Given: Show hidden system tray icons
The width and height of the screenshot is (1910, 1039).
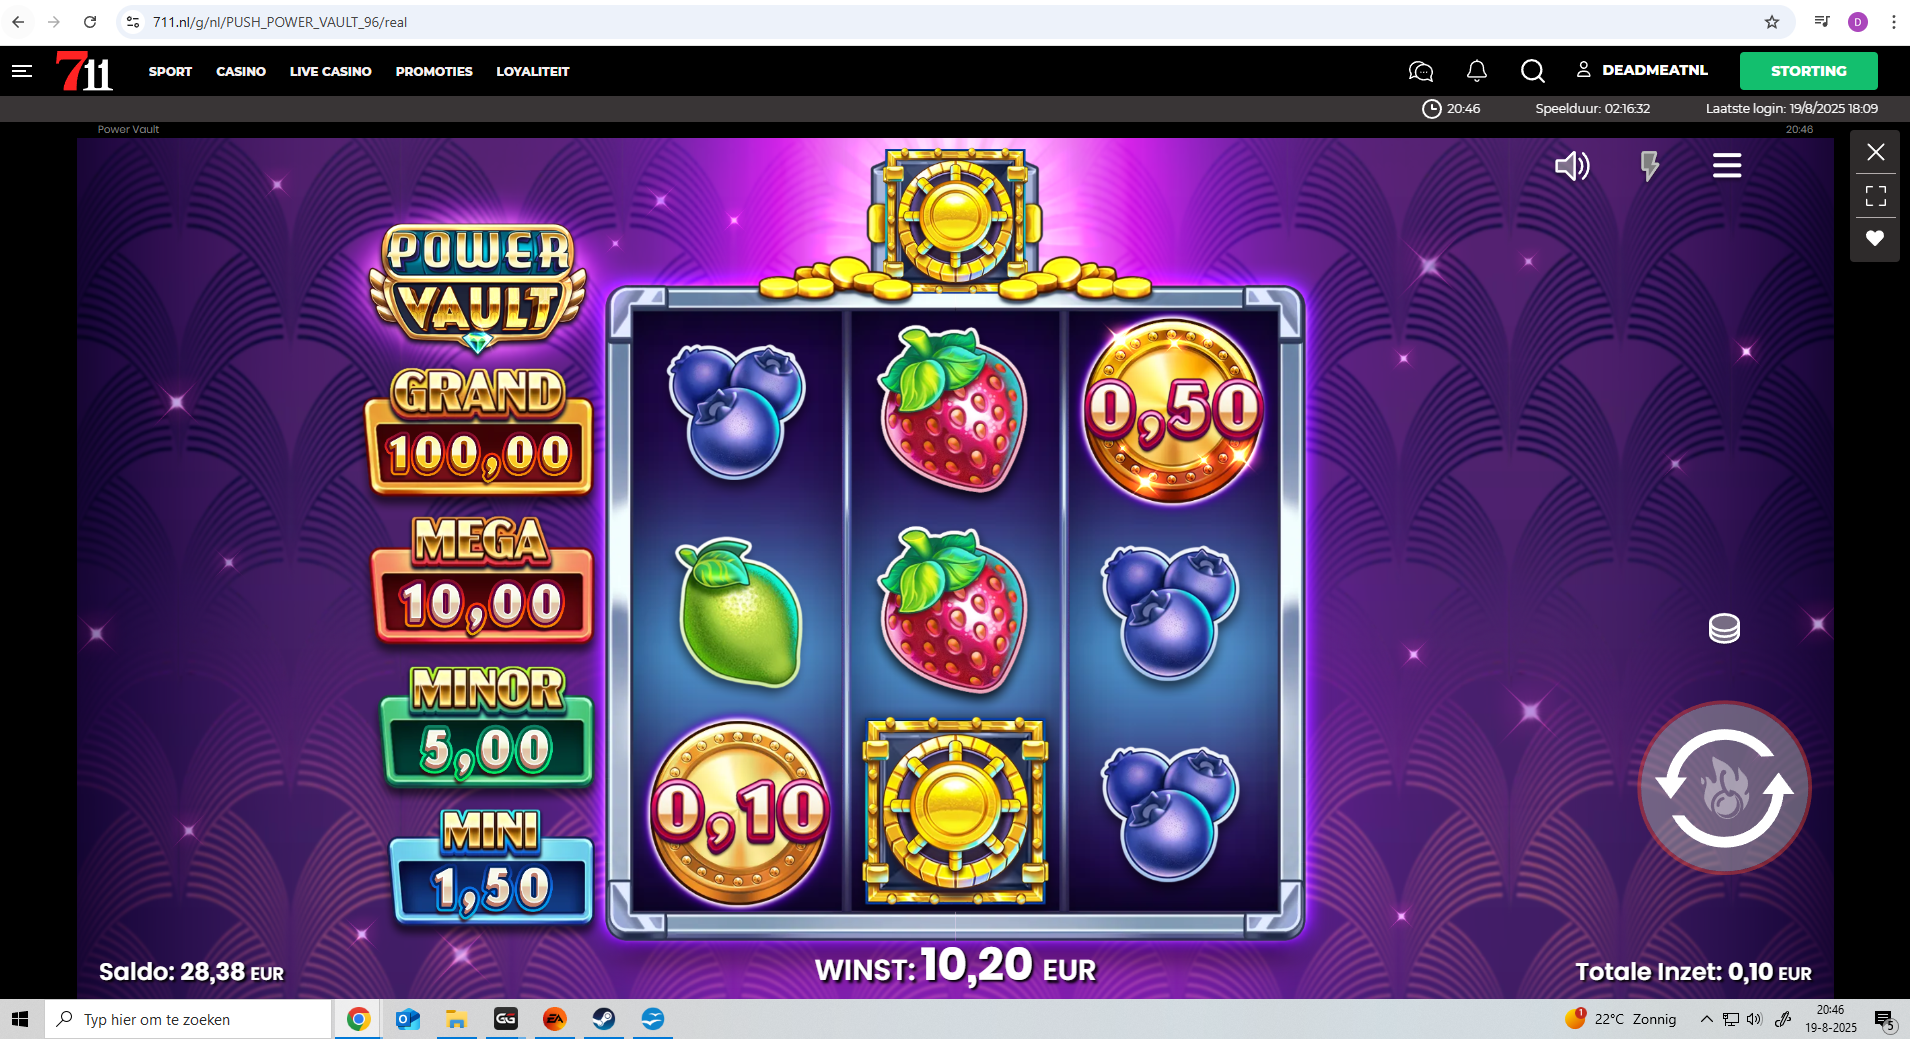Looking at the screenshot, I should [x=1706, y=1019].
